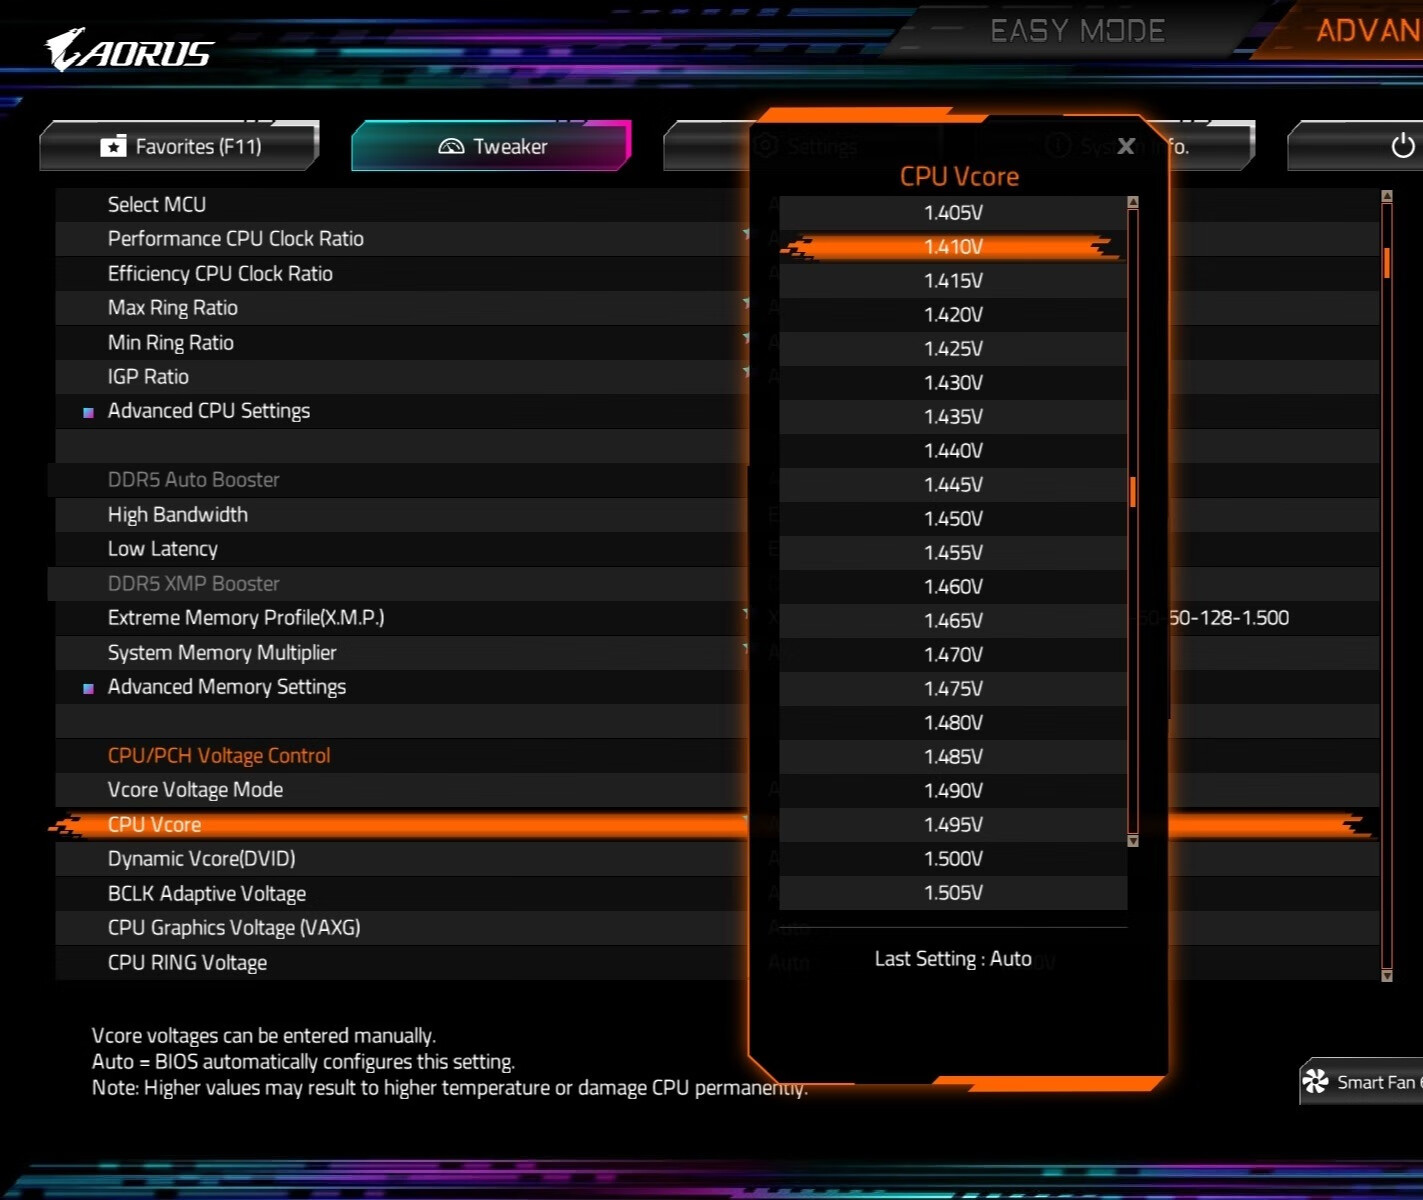Select 1.475V voltage option
Image resolution: width=1423 pixels, height=1200 pixels.
(953, 688)
